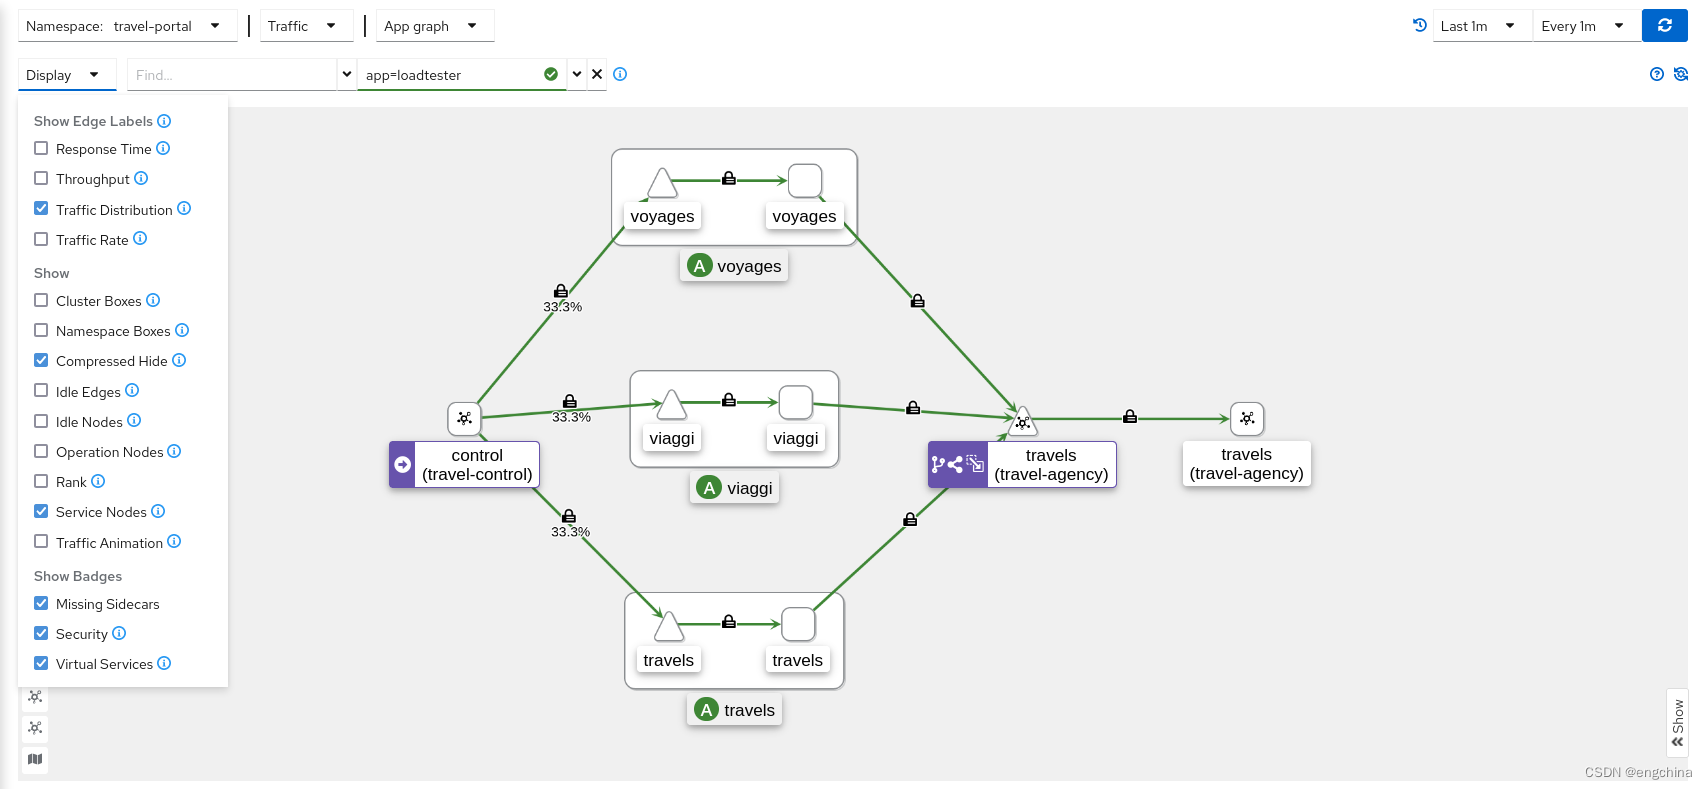Screen dimensions: 1707x789
Task: Select the travels service triangle node in travel-agency
Action: pyautogui.click(x=1023, y=421)
